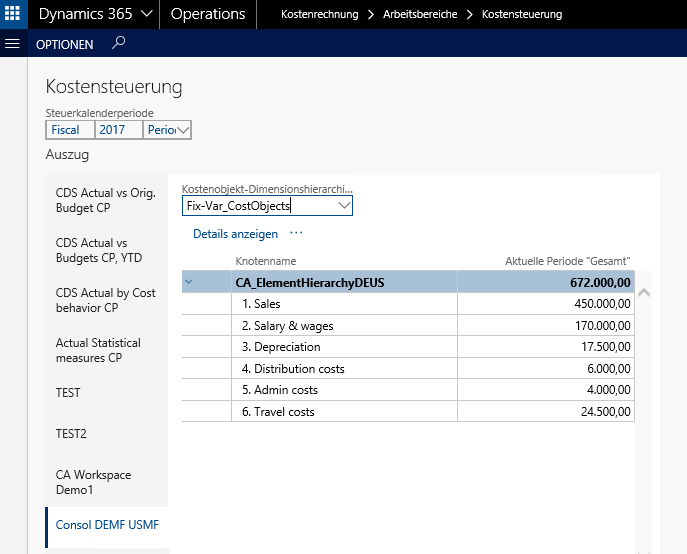Click the Arbeitsbereiche breadcrumb
This screenshot has width=687, height=554.
coord(420,15)
